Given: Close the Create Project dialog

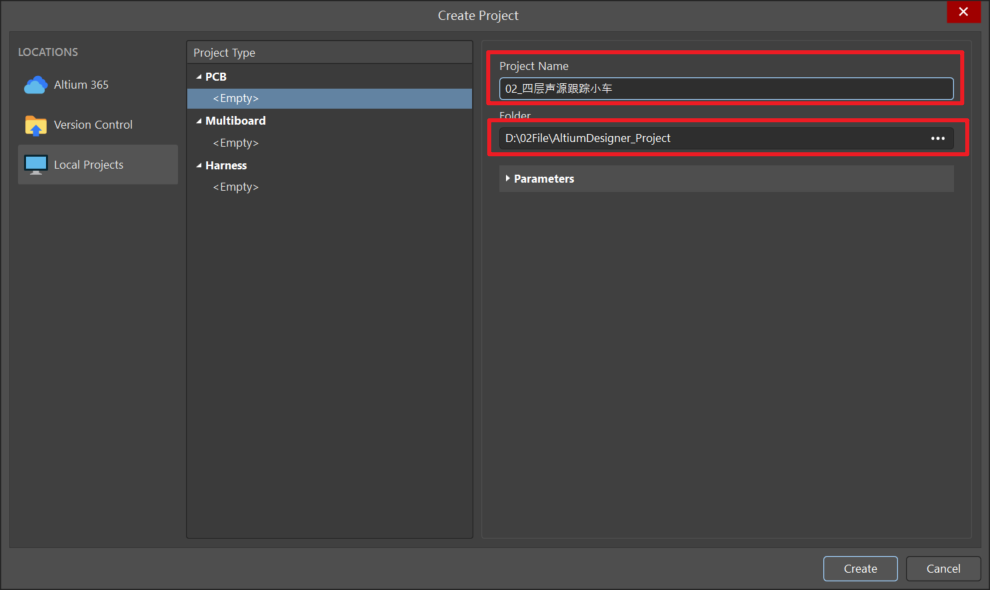Looking at the screenshot, I should 963,12.
